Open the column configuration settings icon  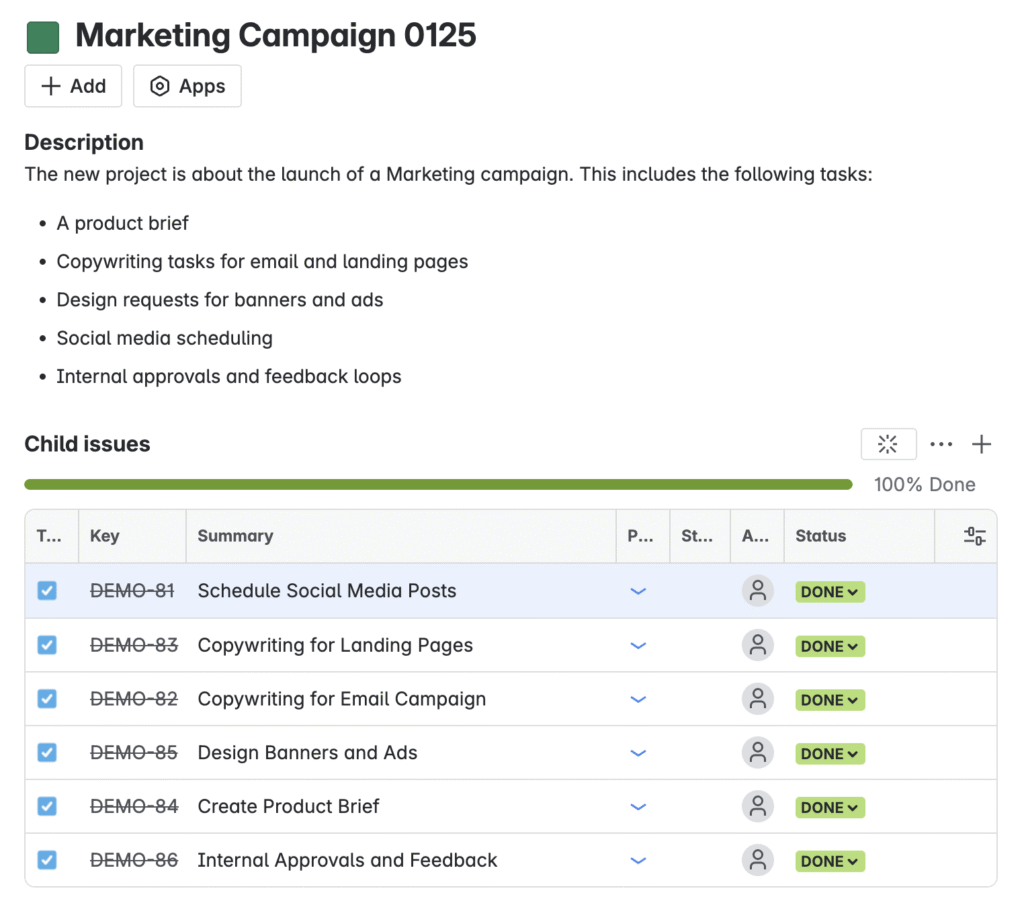tap(974, 536)
